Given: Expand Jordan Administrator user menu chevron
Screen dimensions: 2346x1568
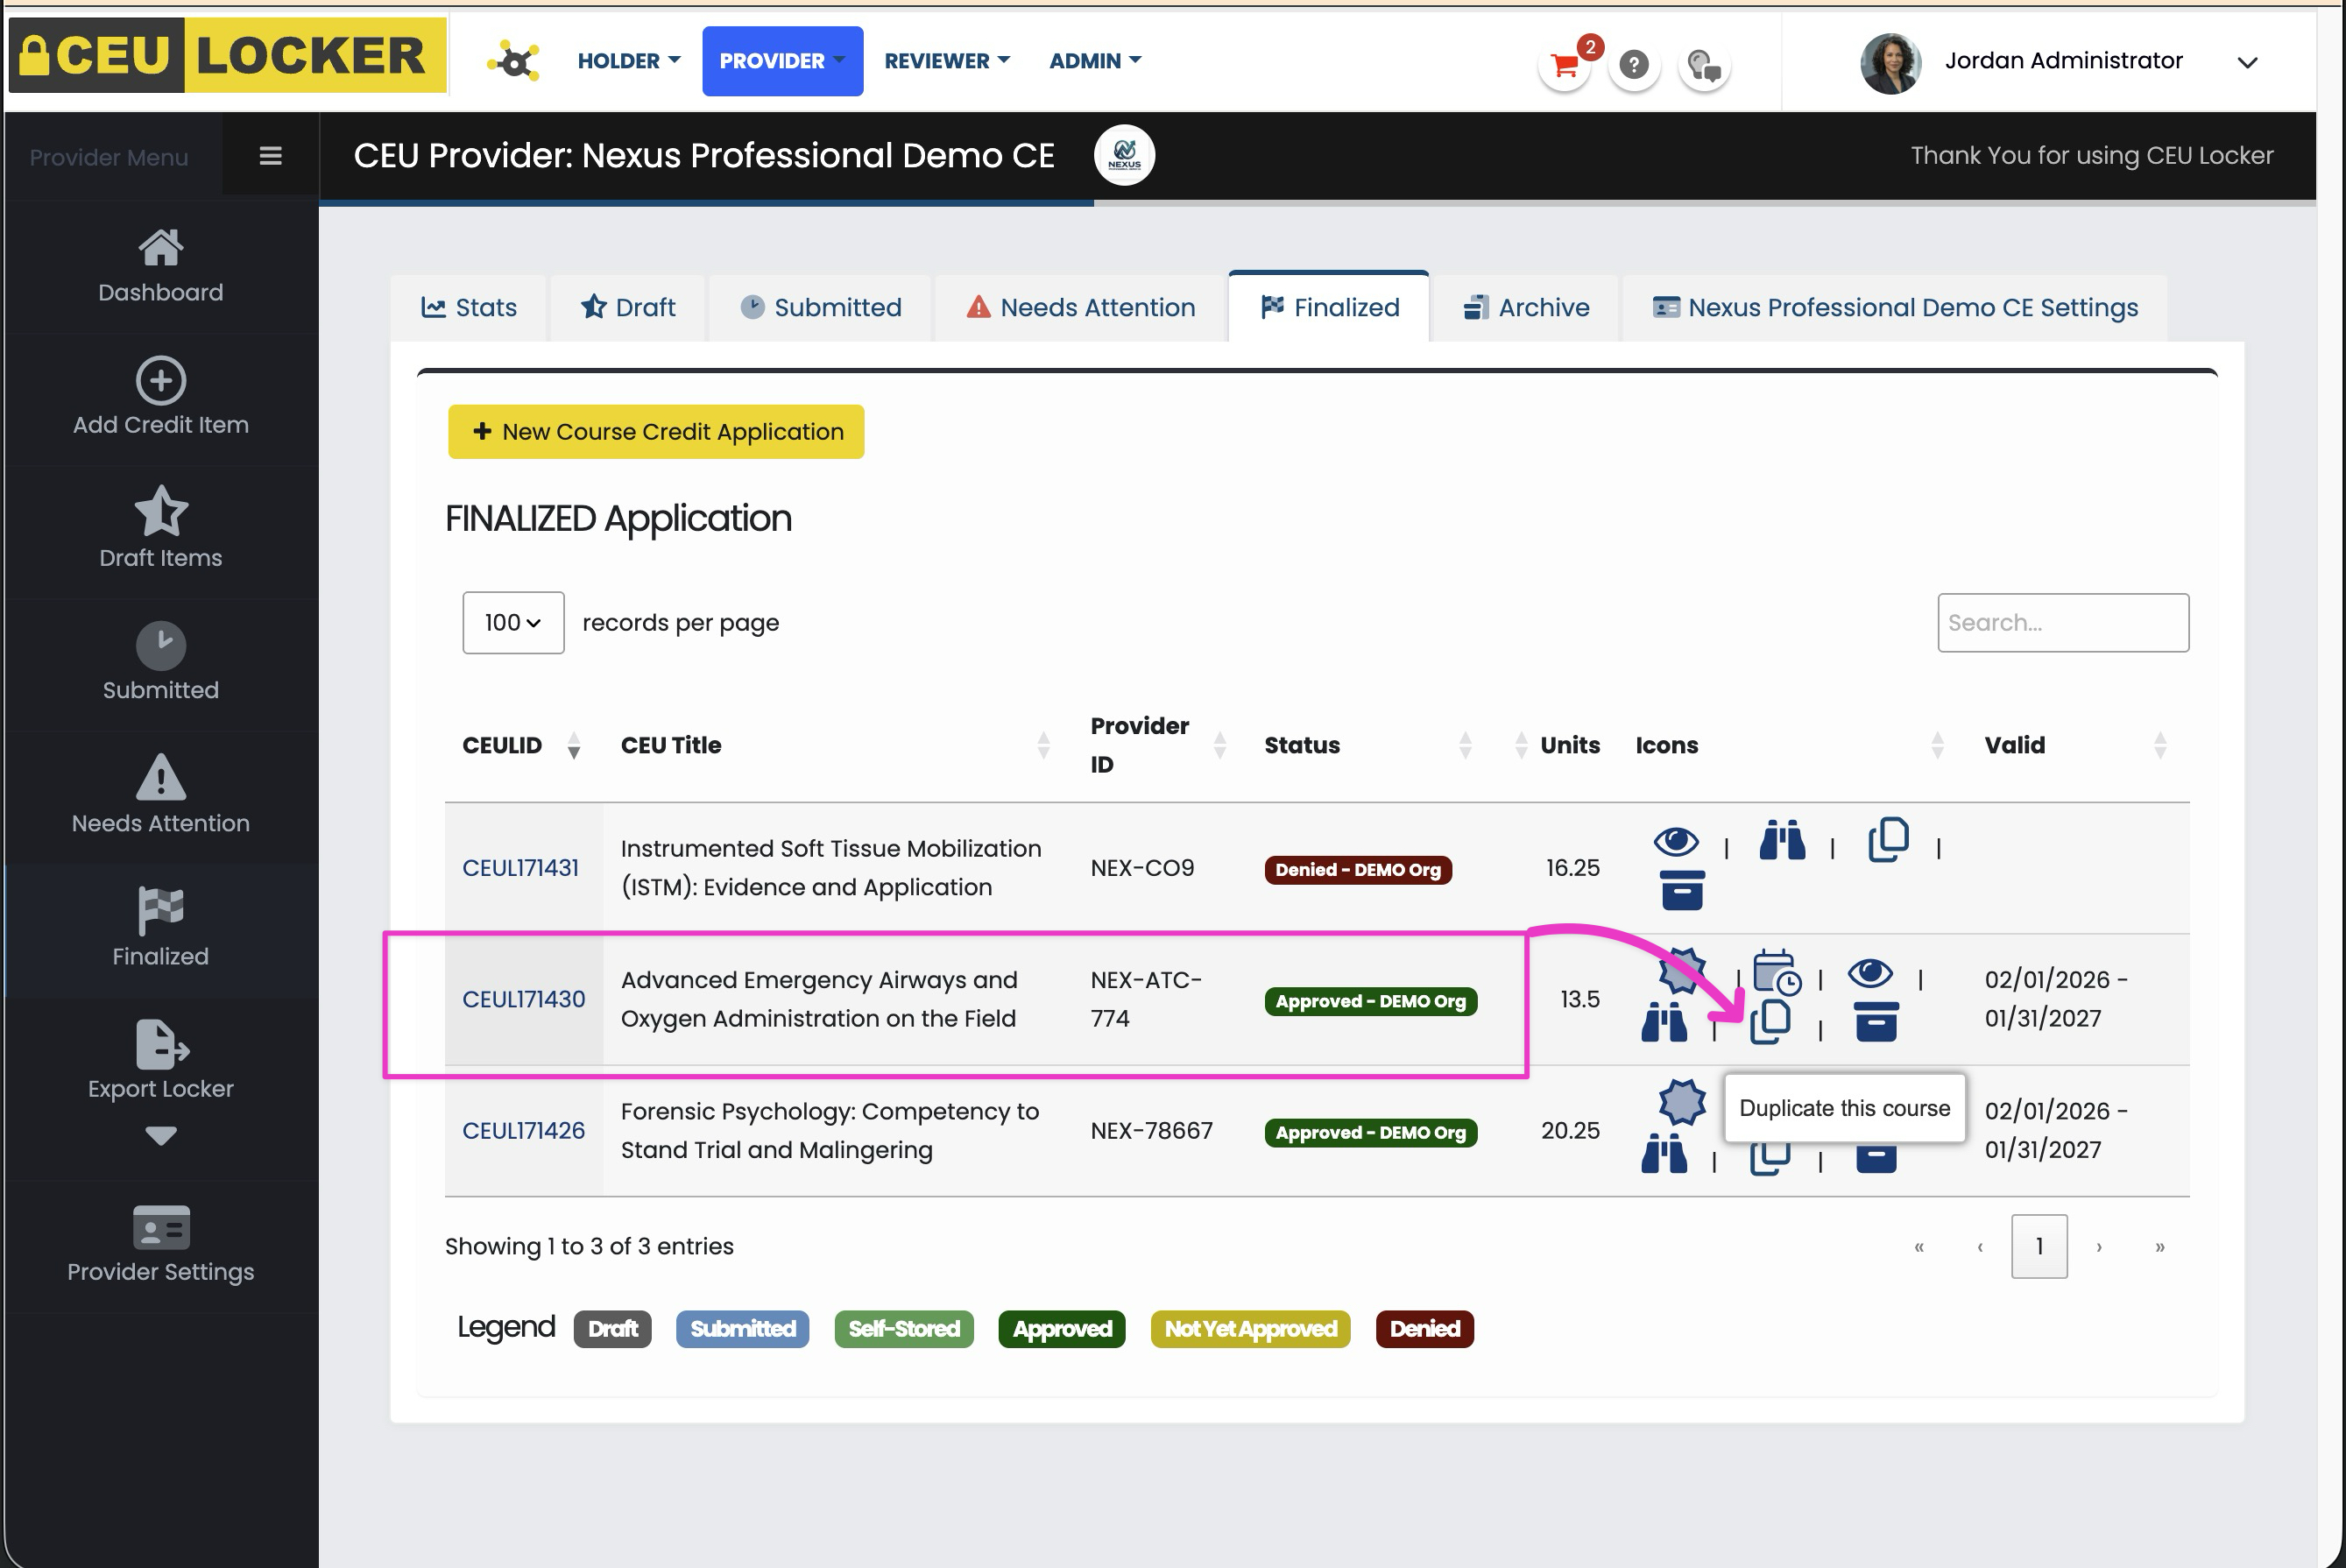Looking at the screenshot, I should tap(2247, 63).
